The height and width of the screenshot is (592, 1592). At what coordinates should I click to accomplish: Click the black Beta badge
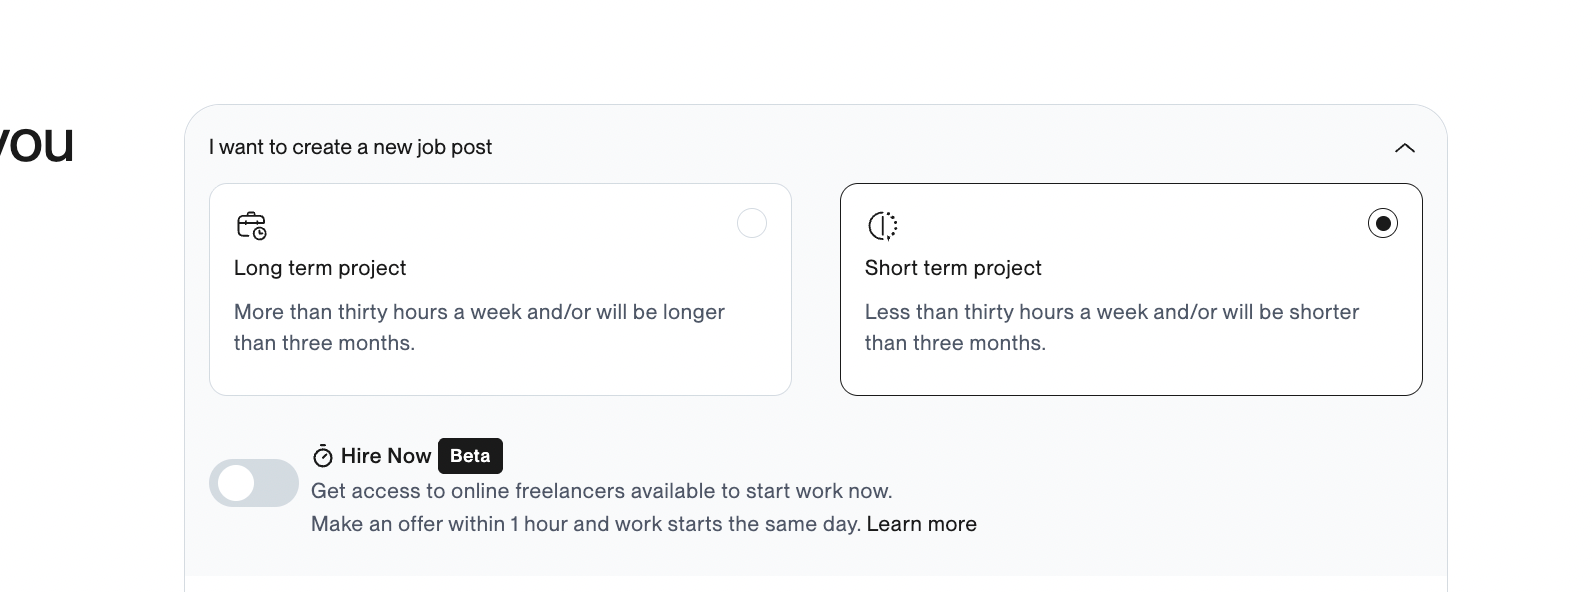coord(470,456)
